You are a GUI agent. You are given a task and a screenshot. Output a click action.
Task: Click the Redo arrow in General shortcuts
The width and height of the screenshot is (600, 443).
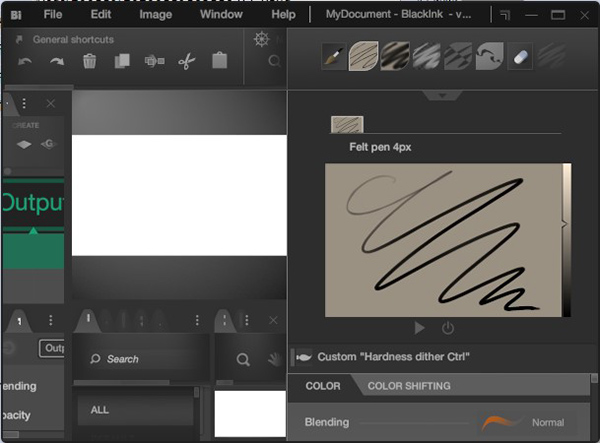tap(56, 62)
